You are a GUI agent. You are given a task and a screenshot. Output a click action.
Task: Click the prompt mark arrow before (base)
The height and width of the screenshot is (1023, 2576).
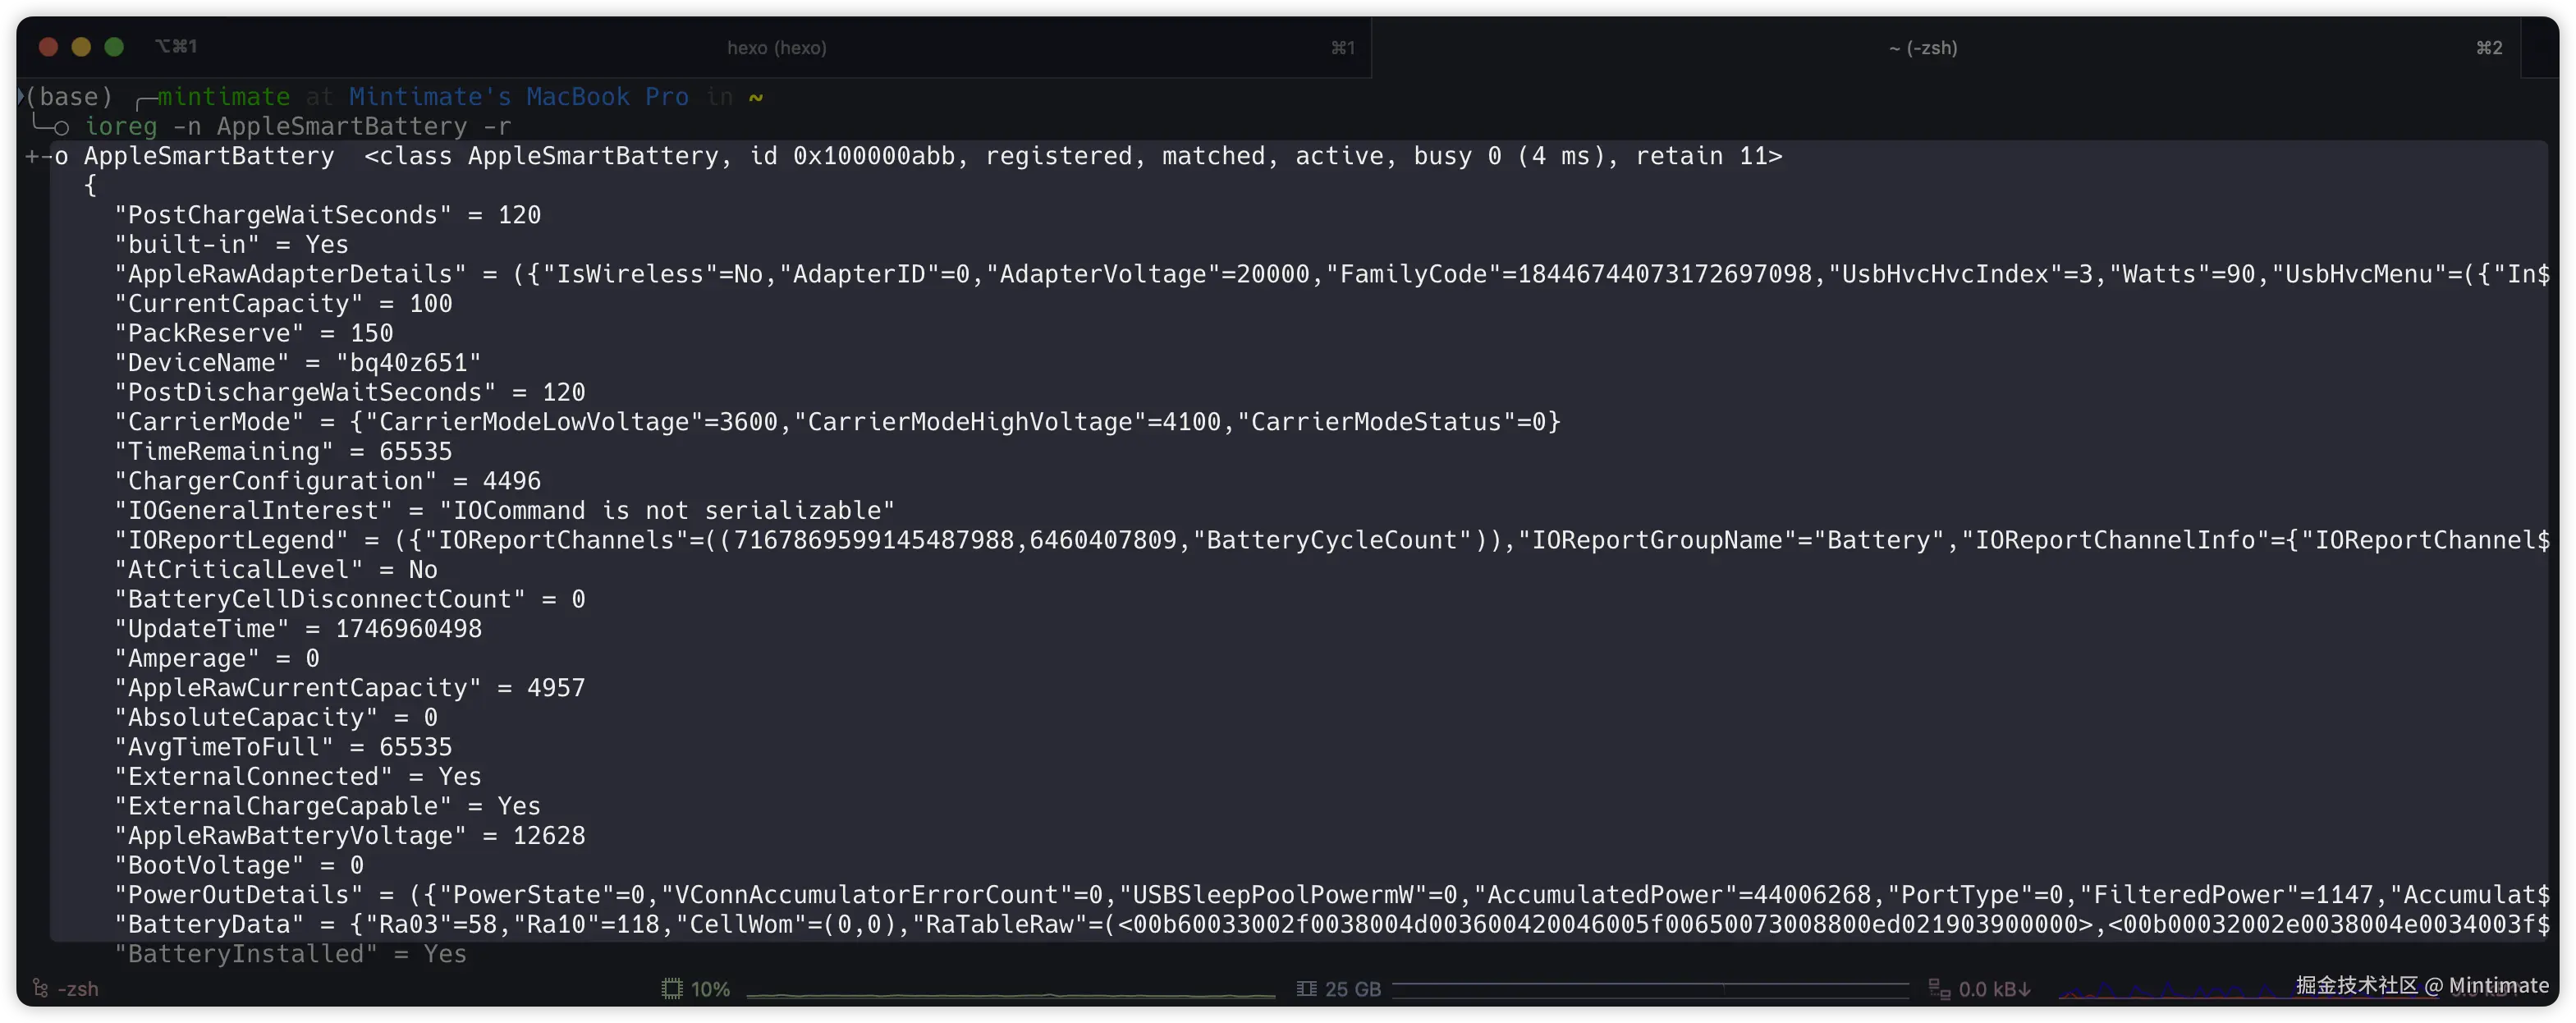tap(21, 96)
